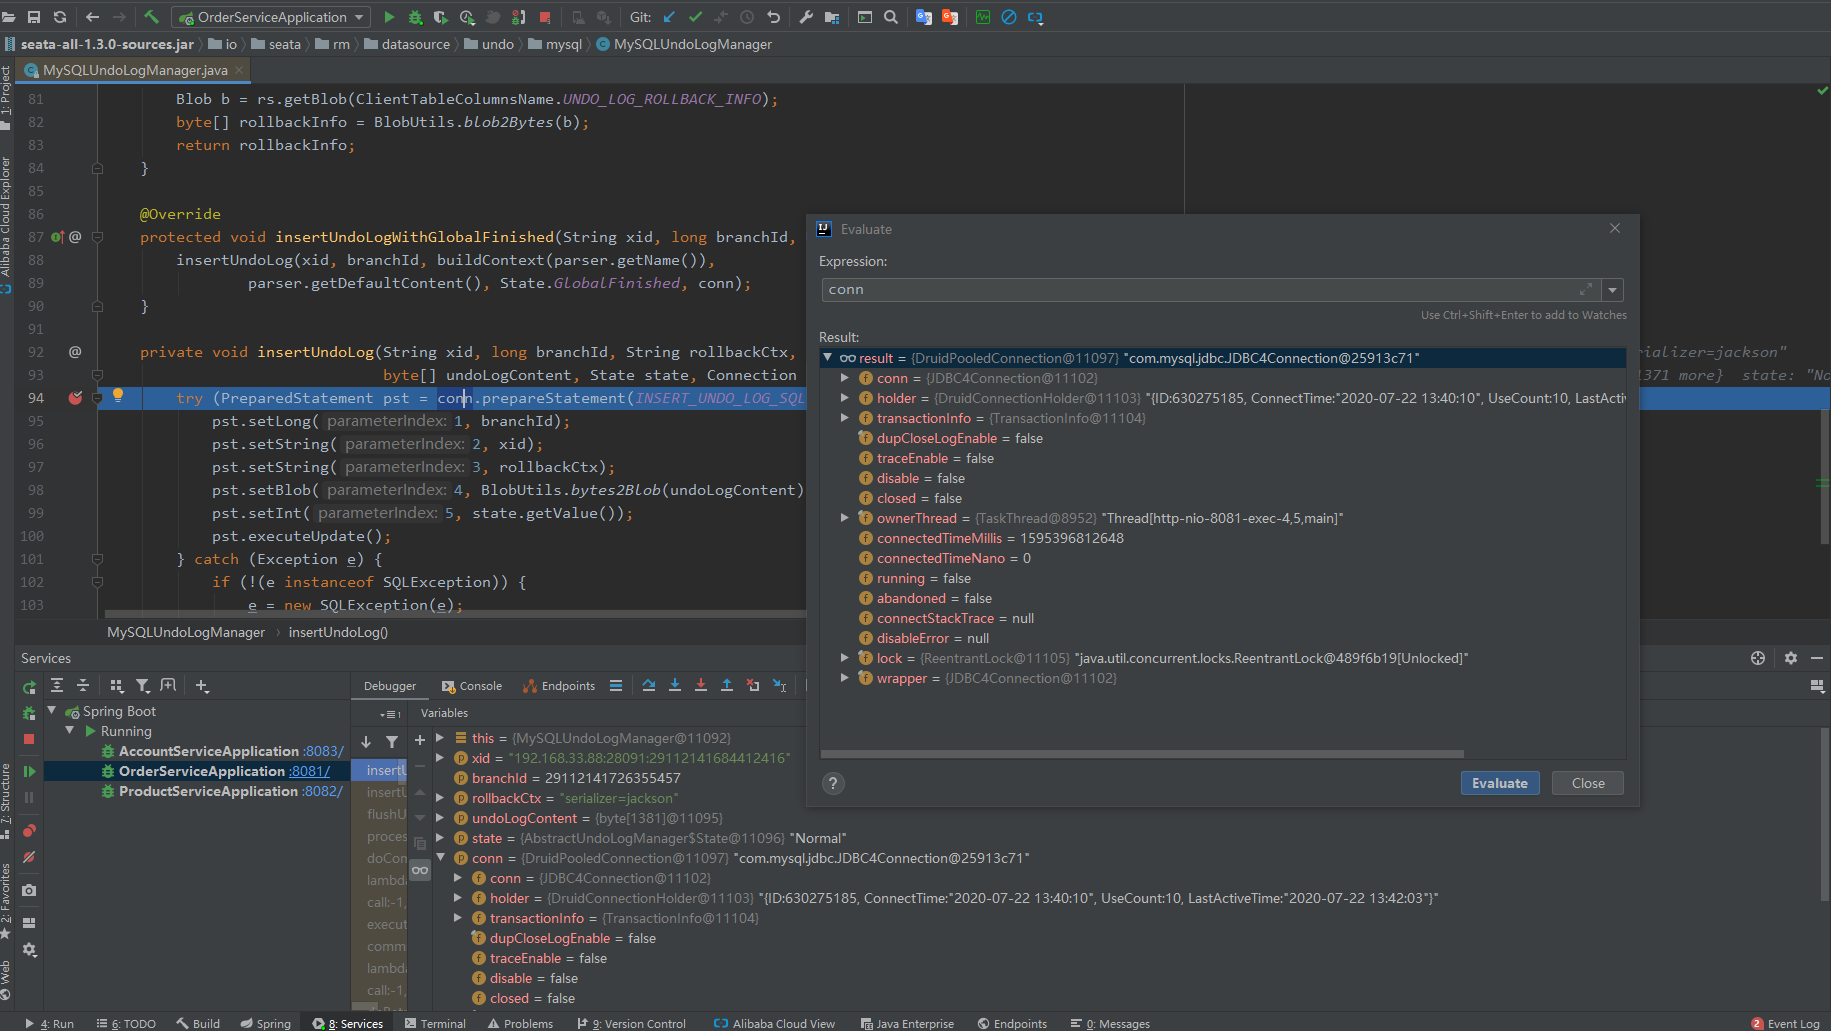1831x1031 pixels.
Task: Expand the xid variable in Variables pane
Action: (440, 758)
